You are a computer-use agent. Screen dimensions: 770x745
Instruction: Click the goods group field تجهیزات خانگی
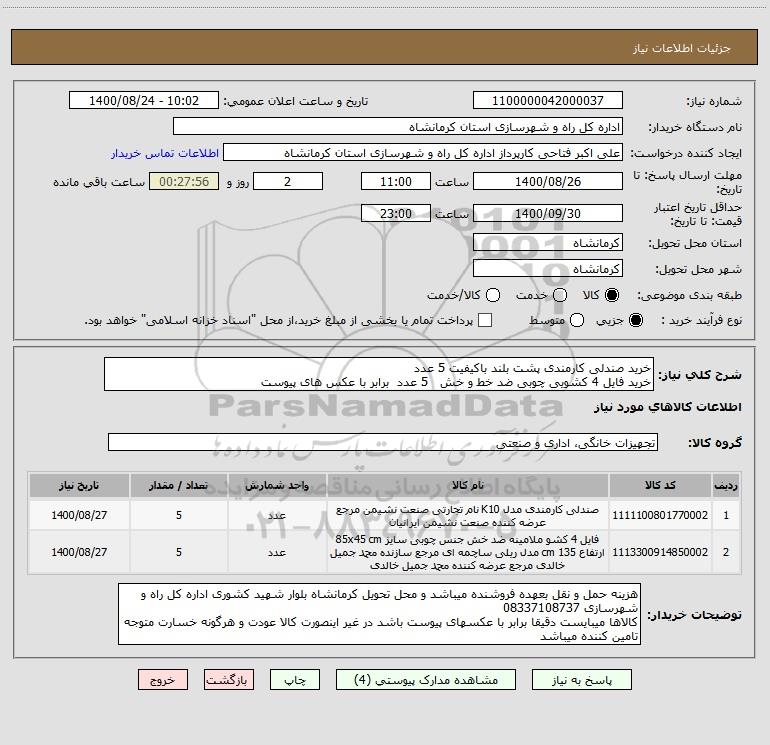coord(383,442)
